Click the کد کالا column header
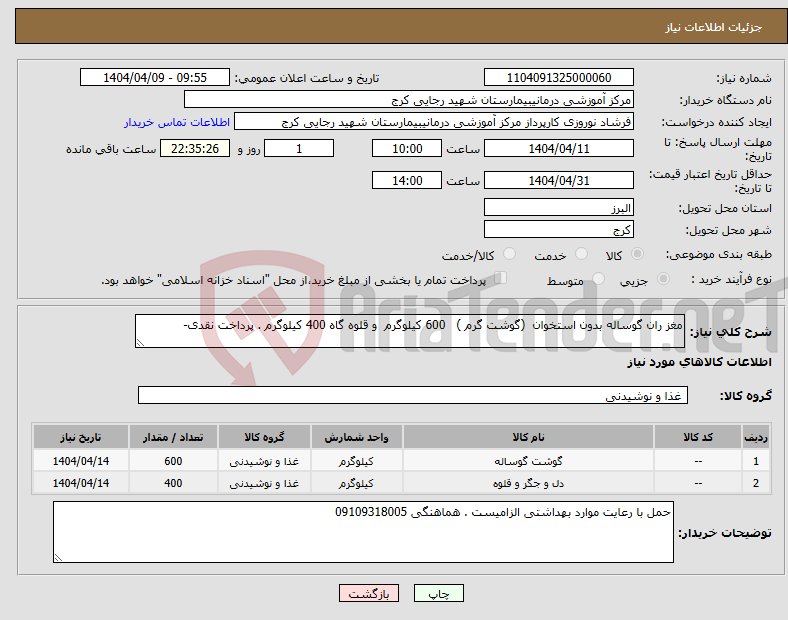 pyautogui.click(x=698, y=437)
